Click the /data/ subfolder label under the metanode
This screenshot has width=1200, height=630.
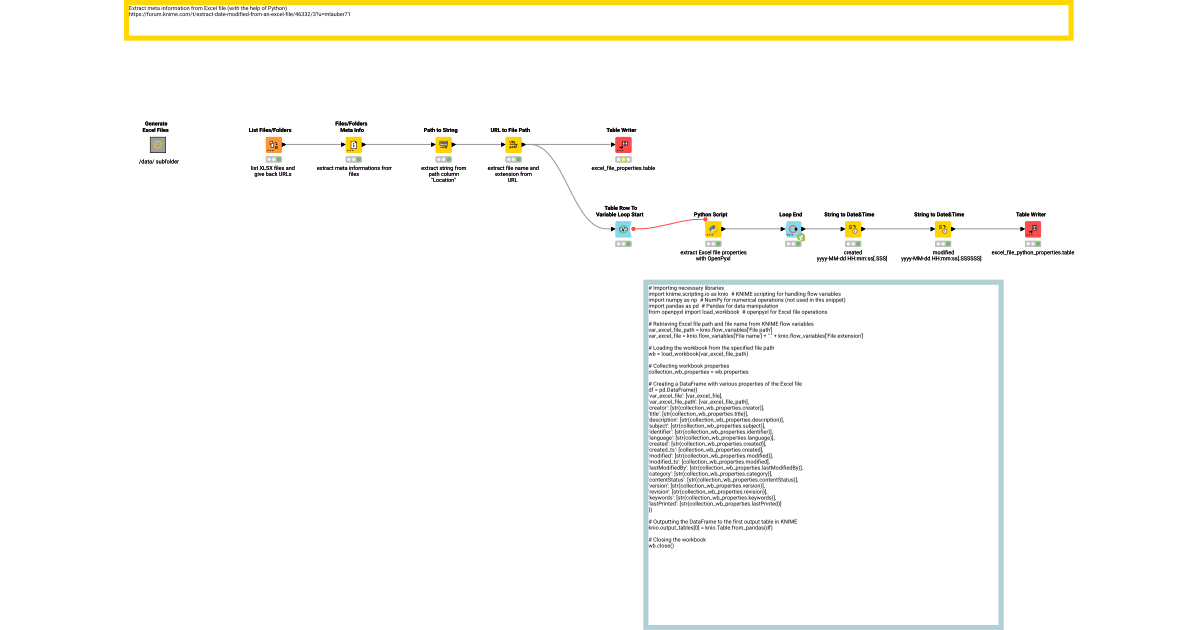pos(158,159)
